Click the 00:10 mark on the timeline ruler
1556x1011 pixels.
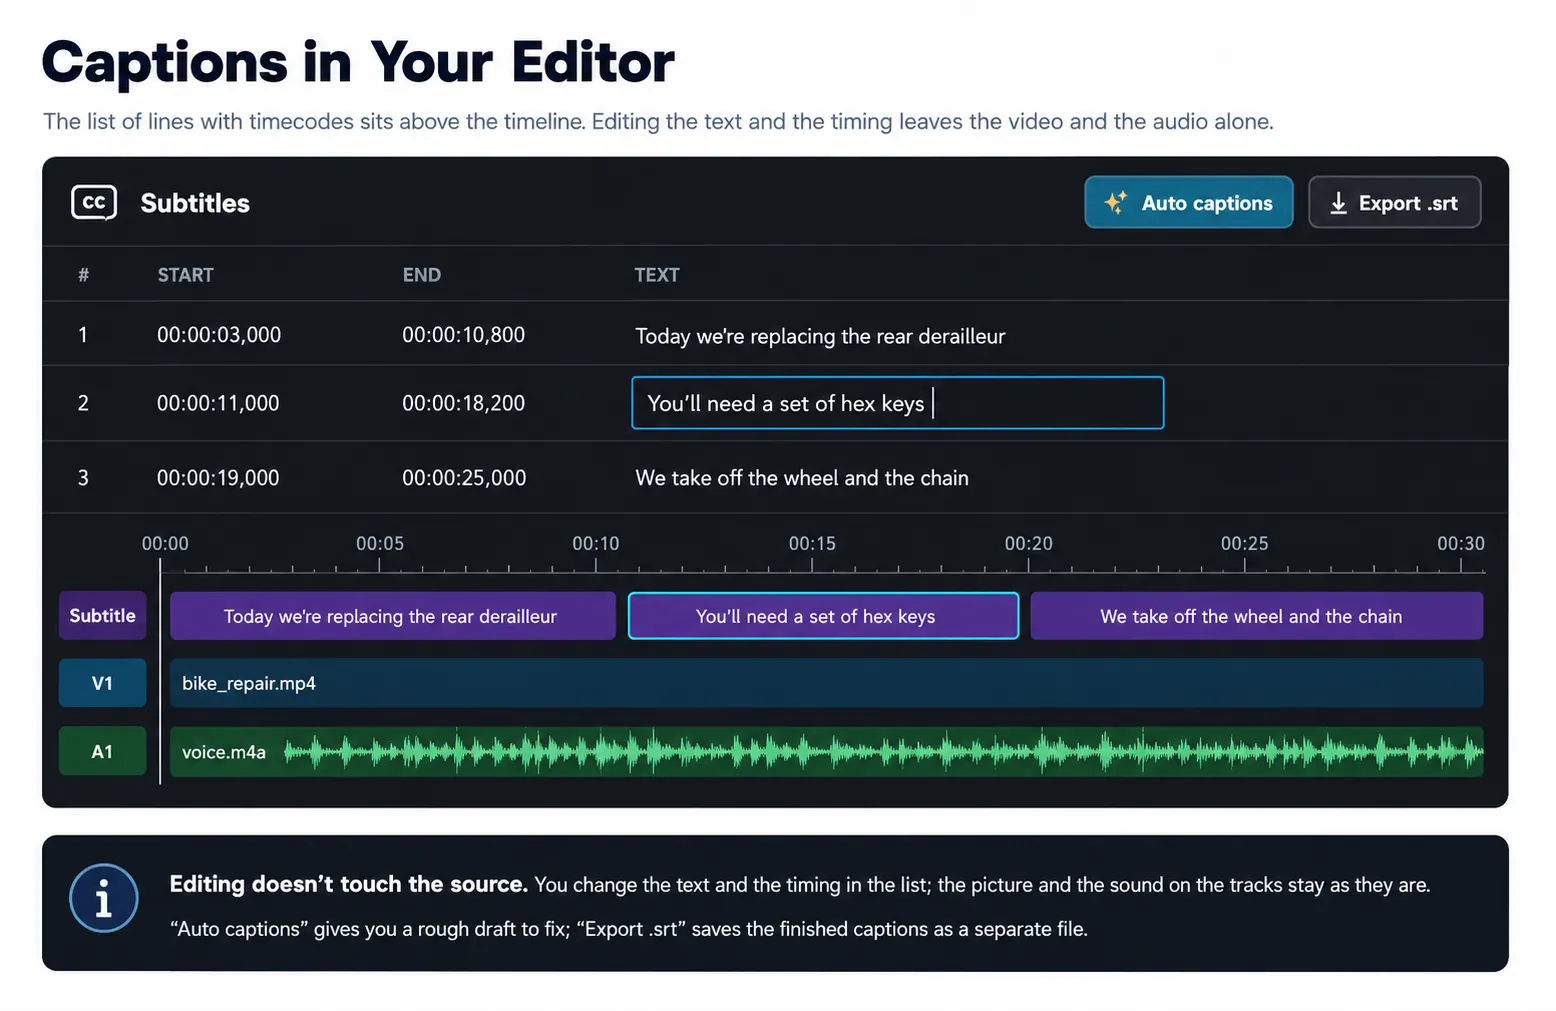596,544
